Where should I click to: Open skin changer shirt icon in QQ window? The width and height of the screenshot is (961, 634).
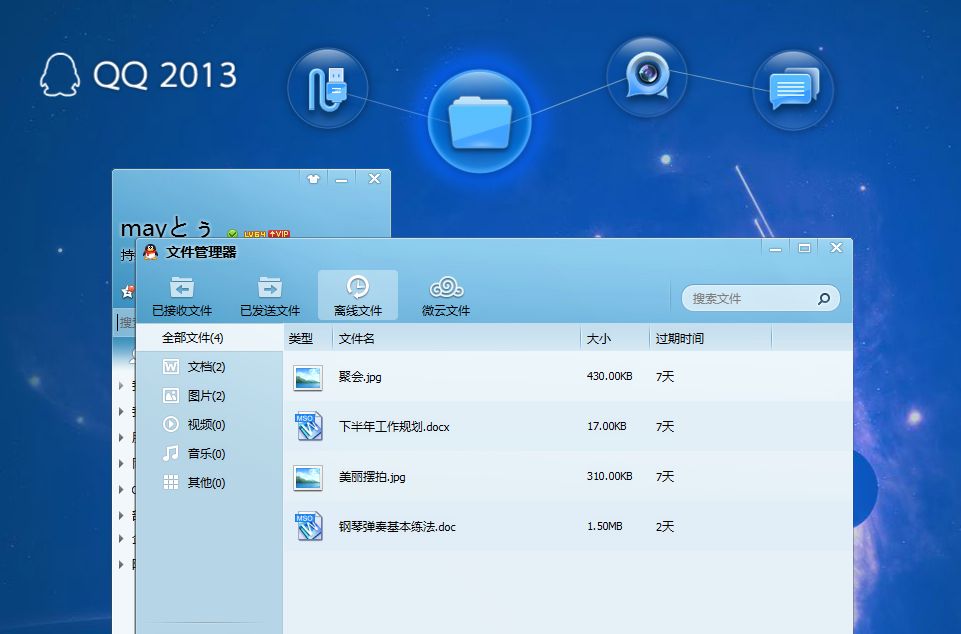click(x=313, y=179)
